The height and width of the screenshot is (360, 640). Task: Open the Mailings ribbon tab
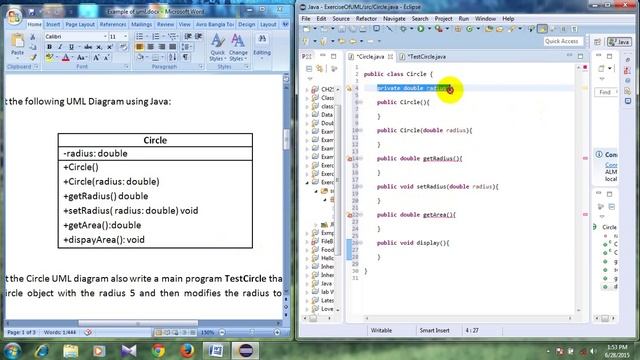pos(142,24)
